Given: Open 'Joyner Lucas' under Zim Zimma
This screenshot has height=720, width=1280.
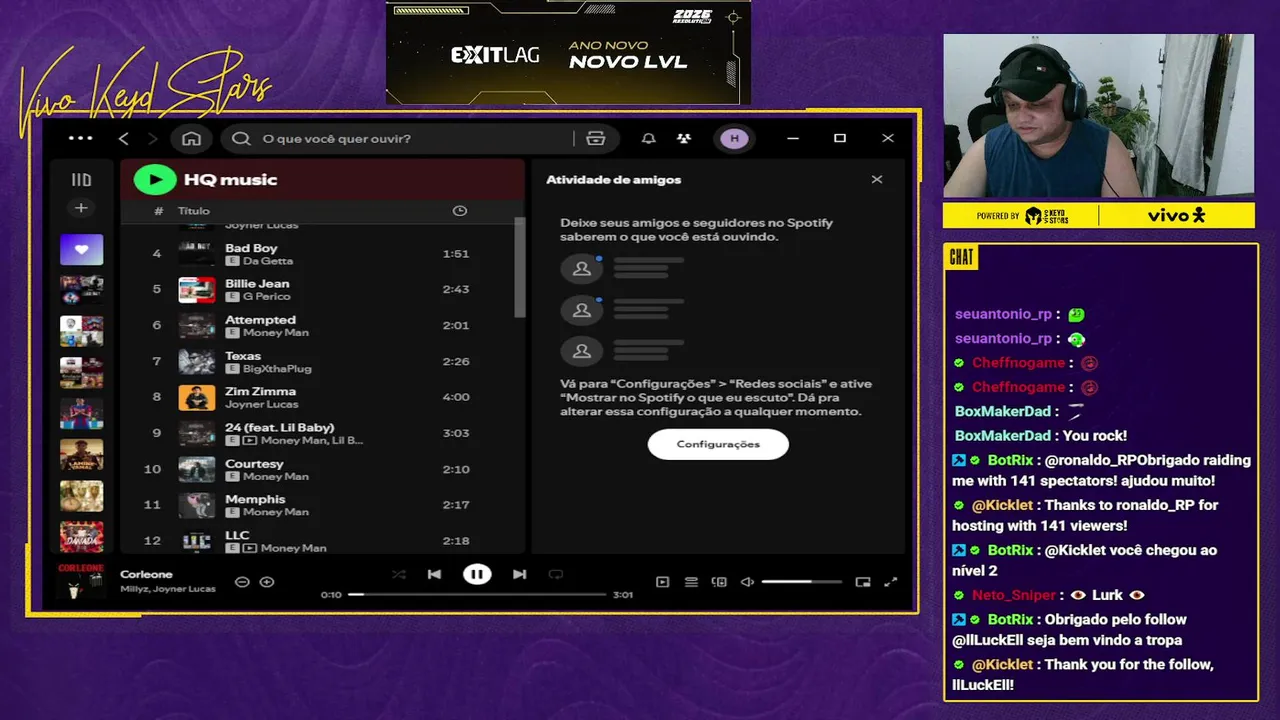Looking at the screenshot, I should coord(262,405).
